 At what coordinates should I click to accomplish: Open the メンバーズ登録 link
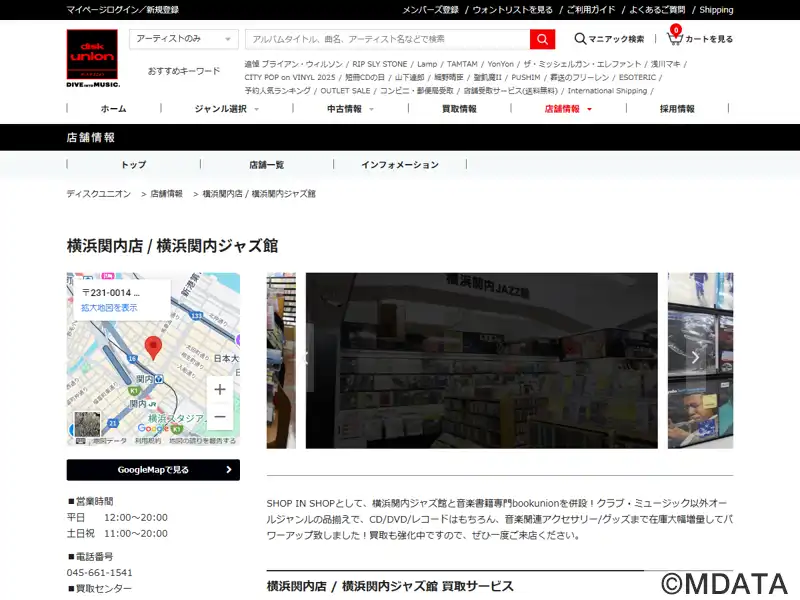click(x=430, y=10)
